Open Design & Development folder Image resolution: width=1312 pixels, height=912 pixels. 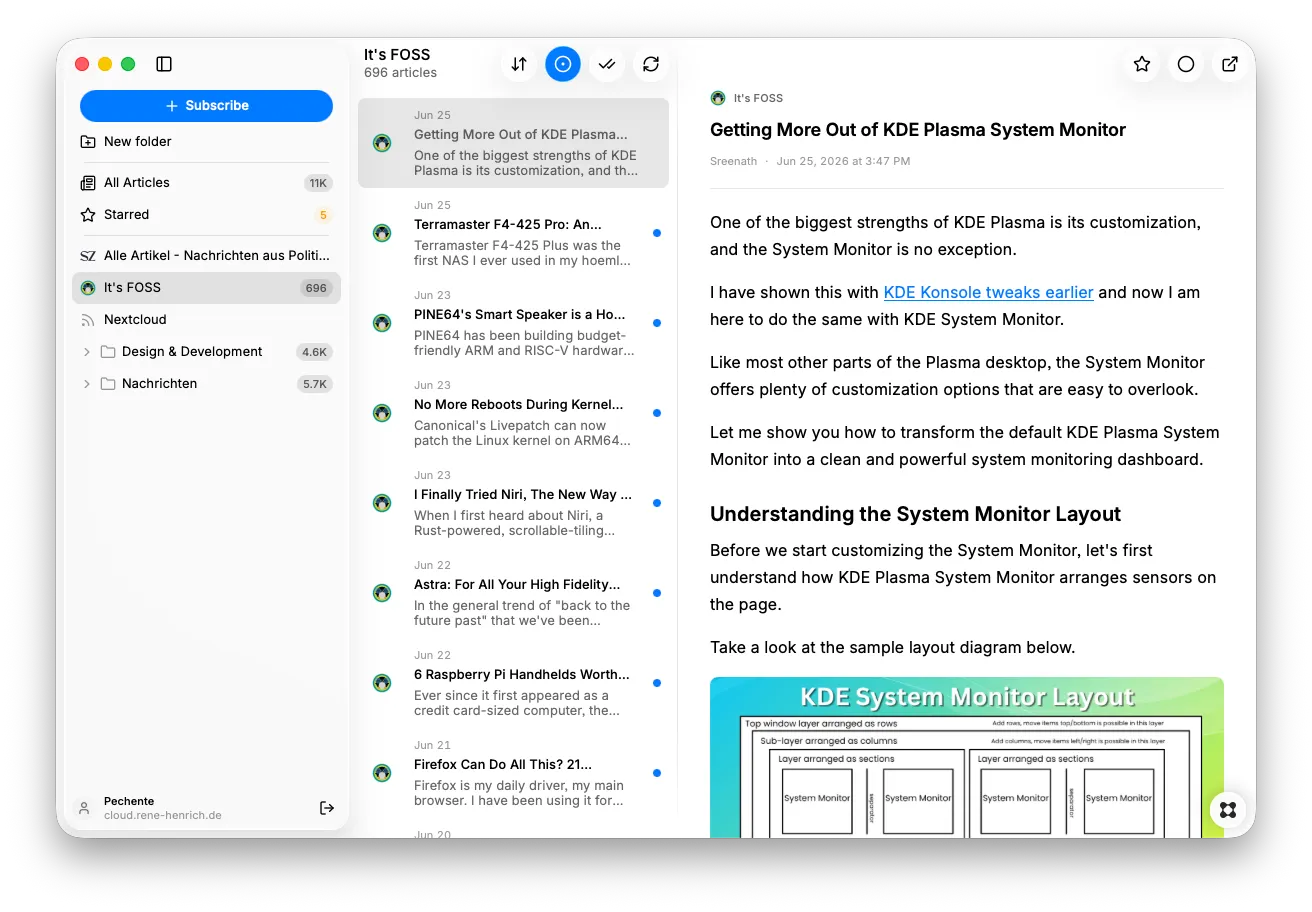tap(192, 352)
